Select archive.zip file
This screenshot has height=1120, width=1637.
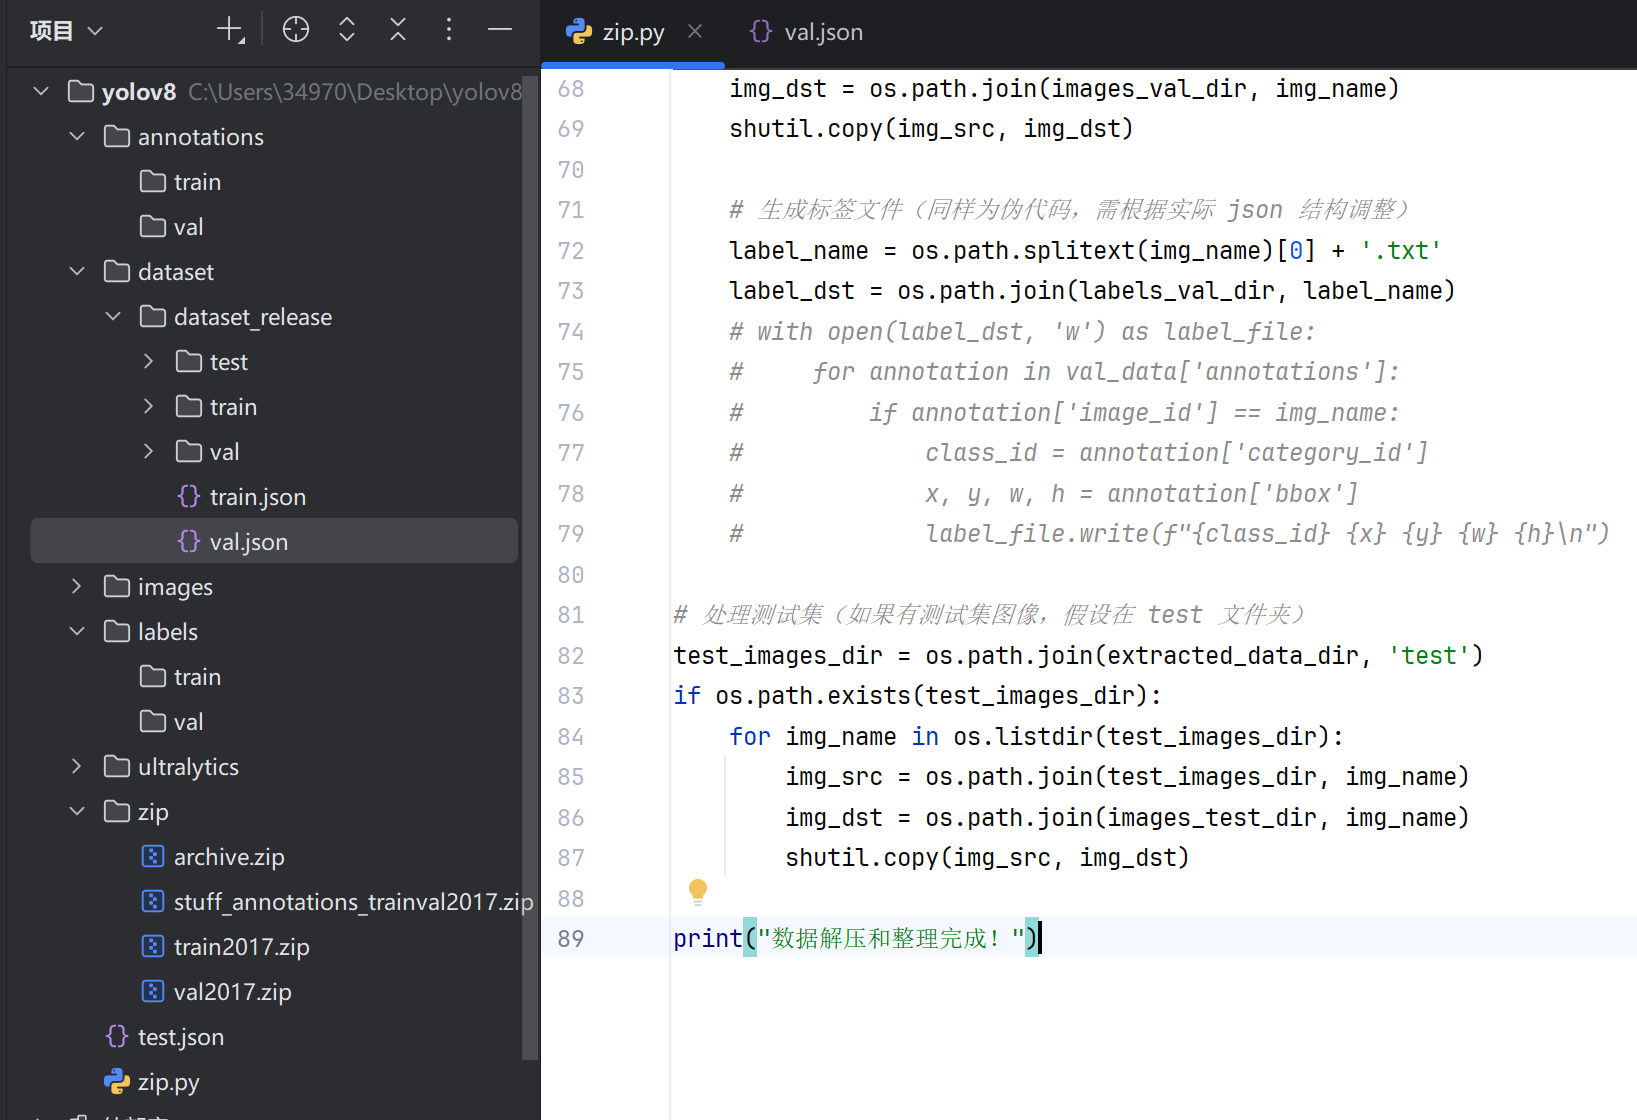tap(274, 857)
